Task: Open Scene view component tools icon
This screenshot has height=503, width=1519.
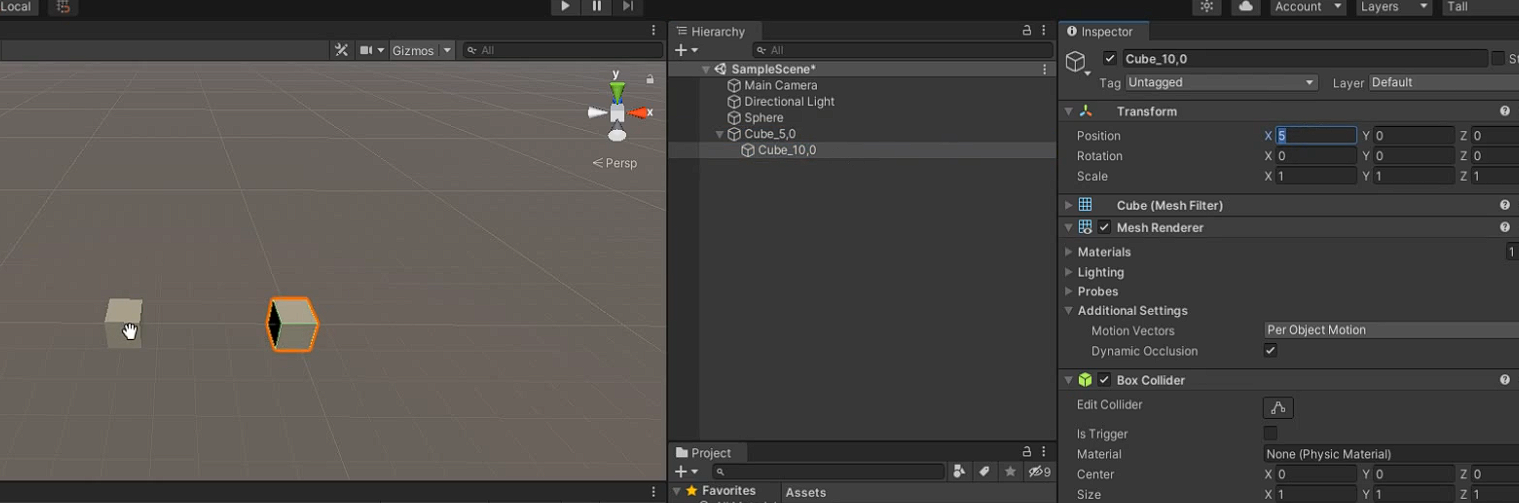Action: pos(341,50)
